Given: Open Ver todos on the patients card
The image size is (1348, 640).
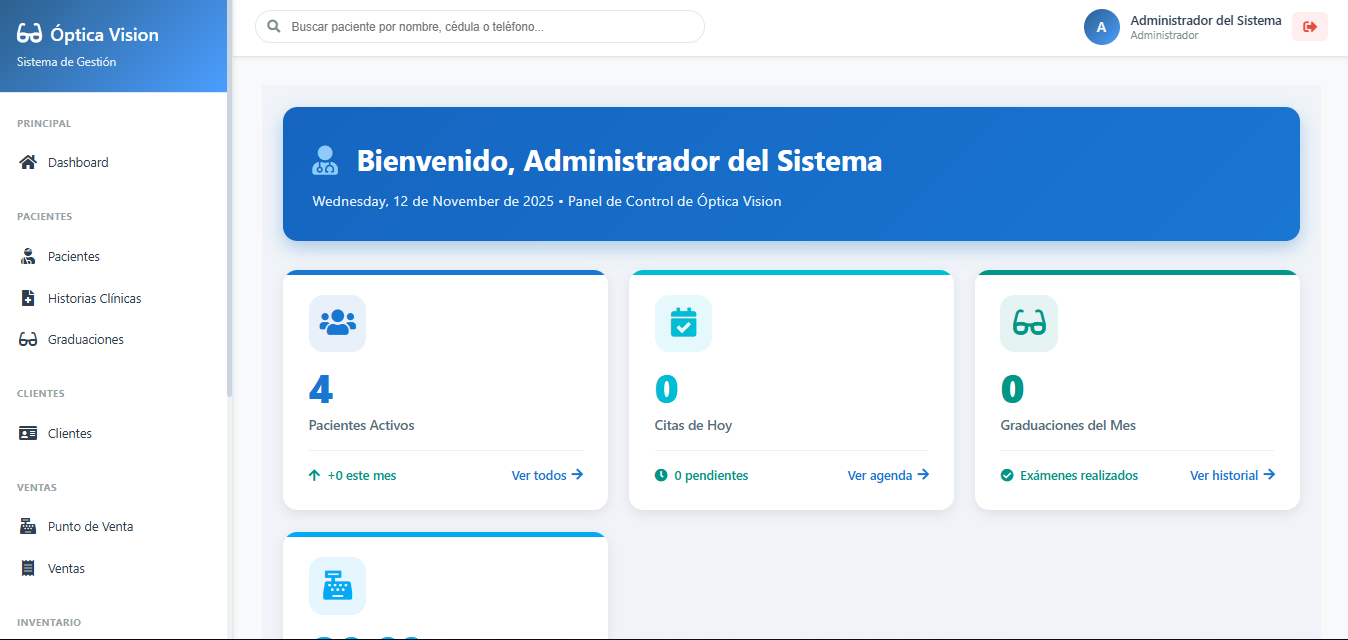Looking at the screenshot, I should (546, 475).
